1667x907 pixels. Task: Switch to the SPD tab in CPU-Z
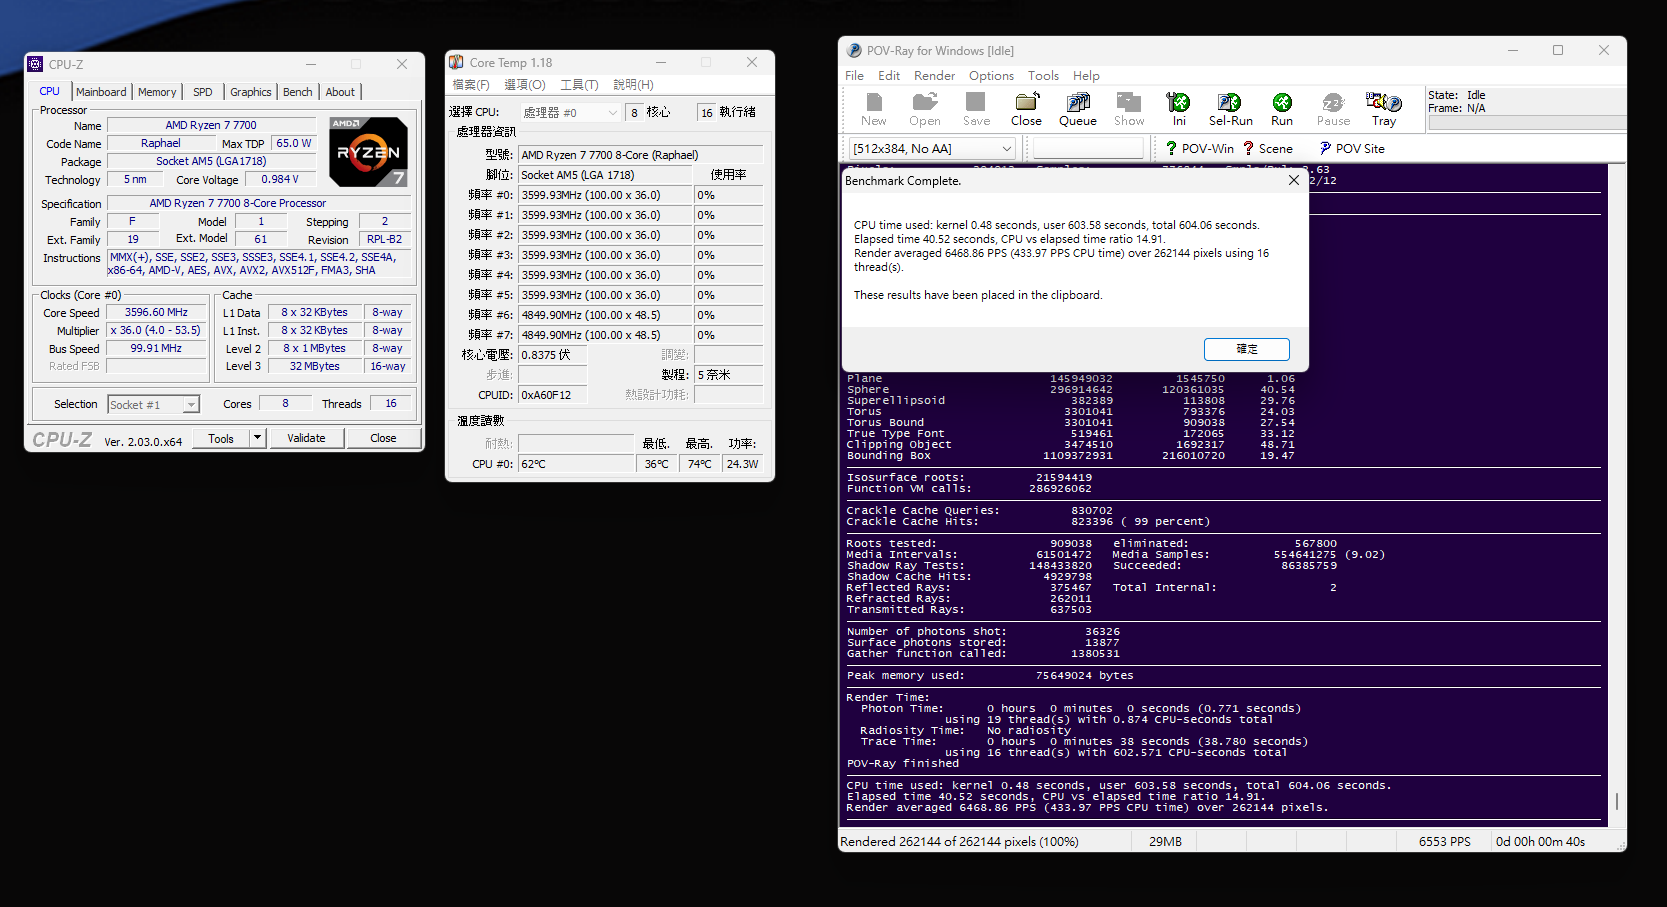pos(203,92)
